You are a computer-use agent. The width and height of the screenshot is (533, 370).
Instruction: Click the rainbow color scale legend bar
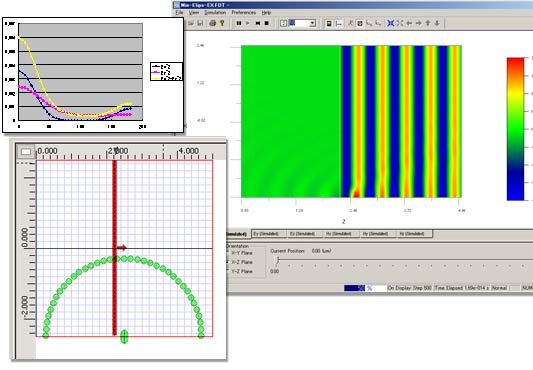[x=515, y=129]
